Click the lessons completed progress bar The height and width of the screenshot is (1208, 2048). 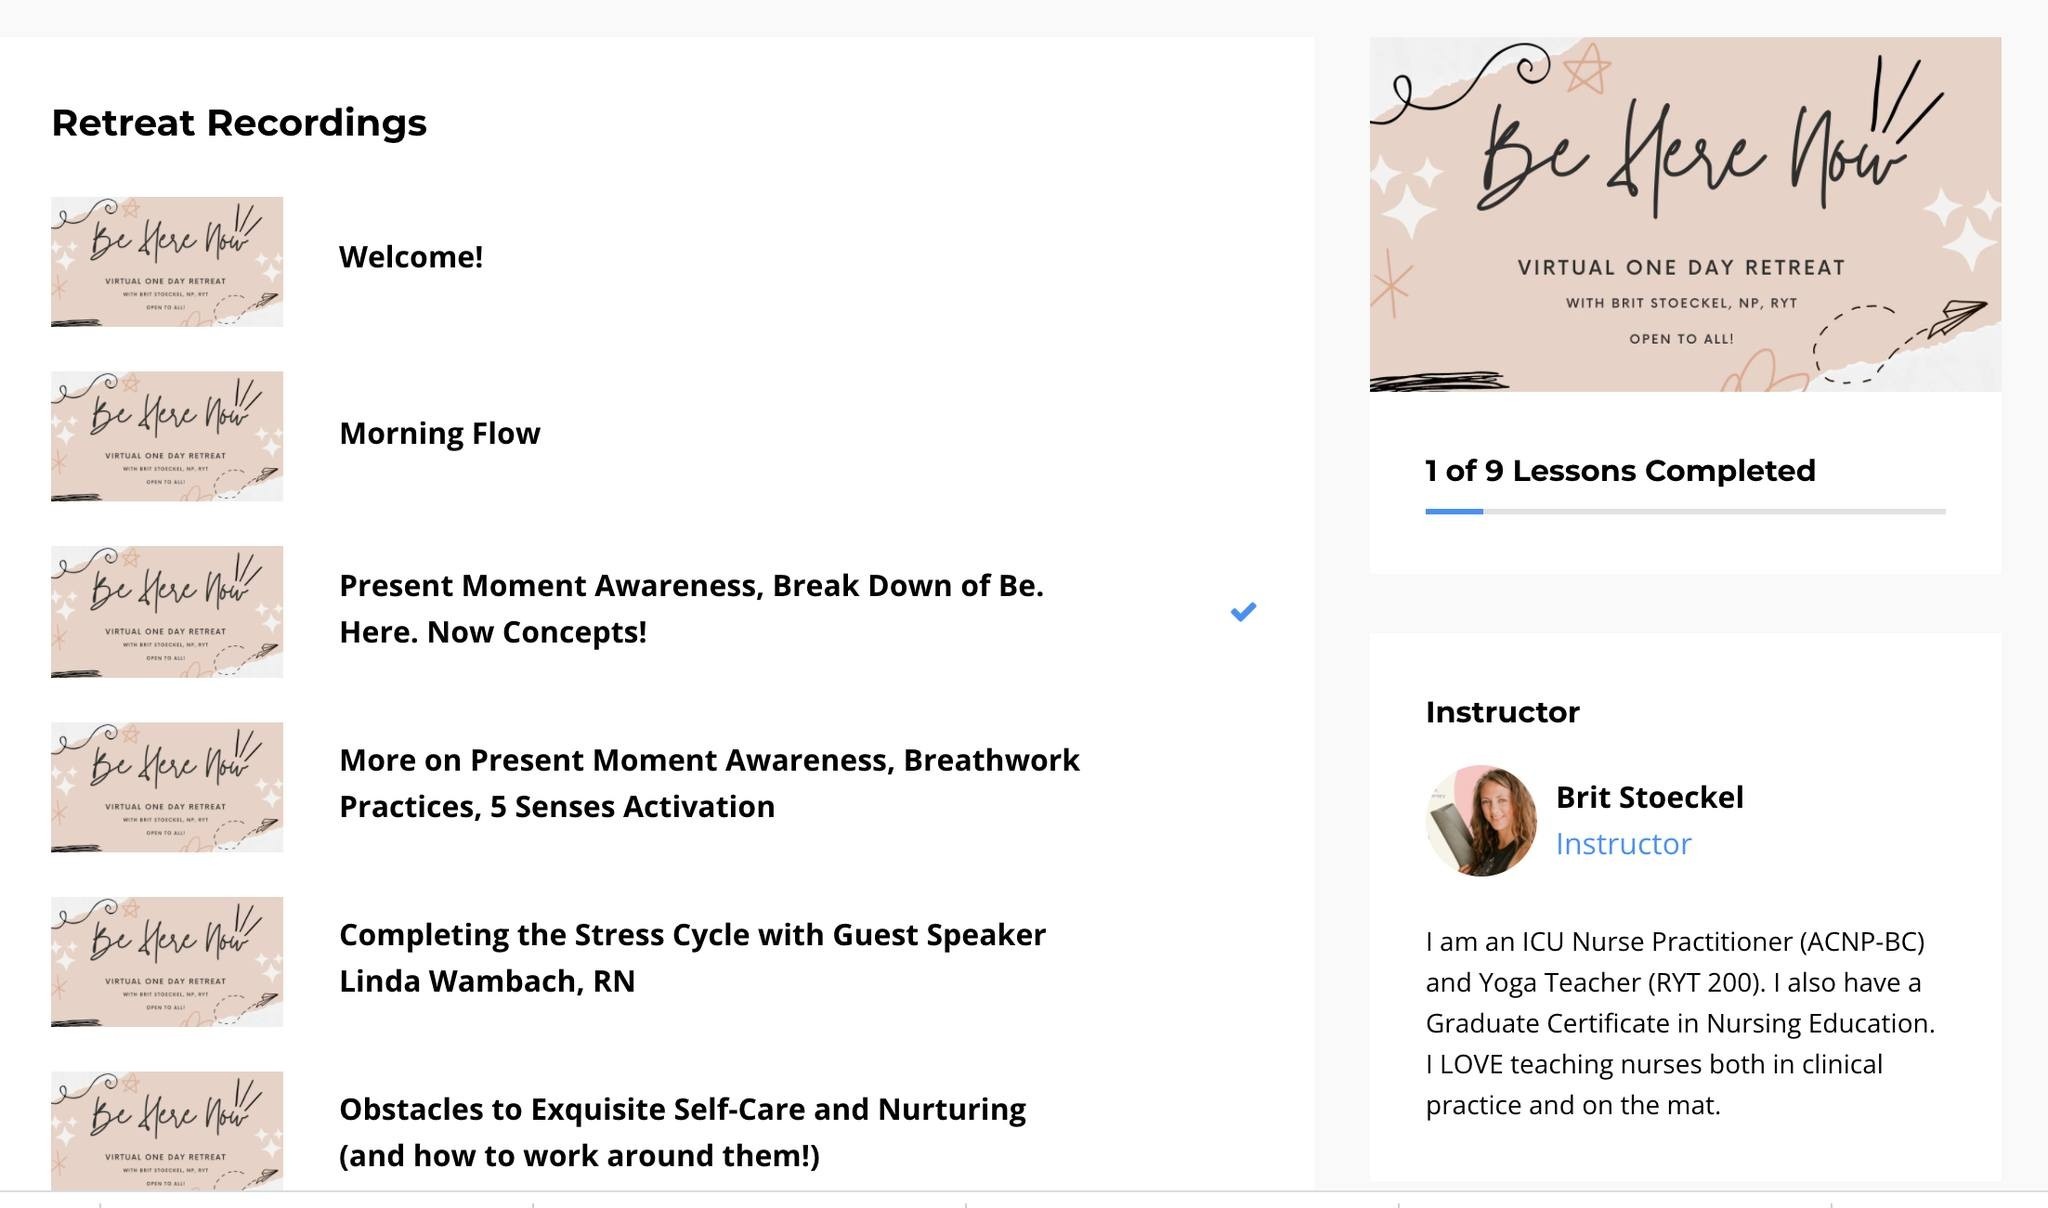[x=1685, y=511]
